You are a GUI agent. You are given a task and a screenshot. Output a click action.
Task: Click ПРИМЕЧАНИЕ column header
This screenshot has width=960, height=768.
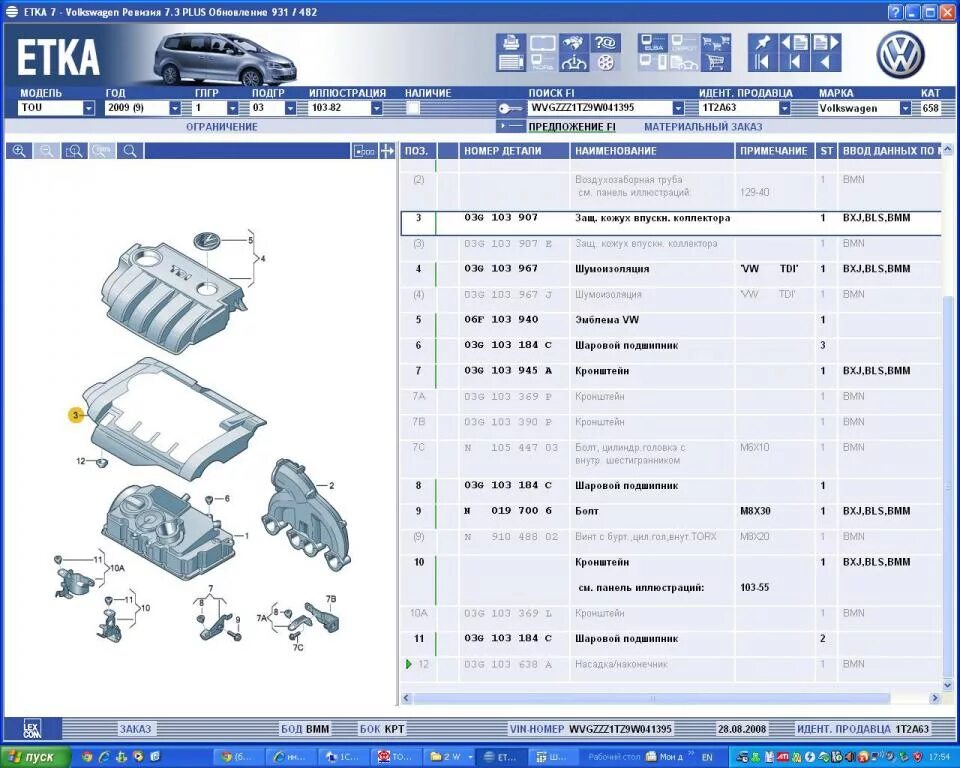click(x=774, y=151)
